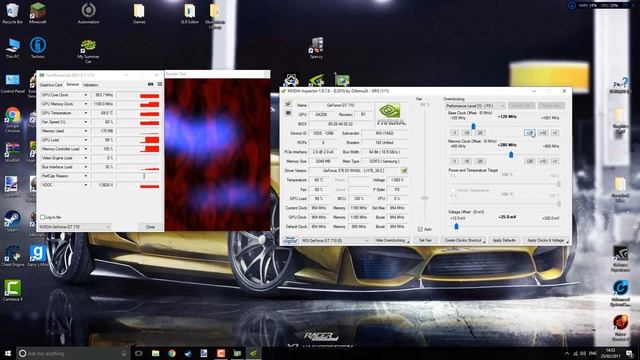The width and height of the screenshot is (640, 360).
Task: Click +1 button for Memory Clock Offset
Action: 555,161
